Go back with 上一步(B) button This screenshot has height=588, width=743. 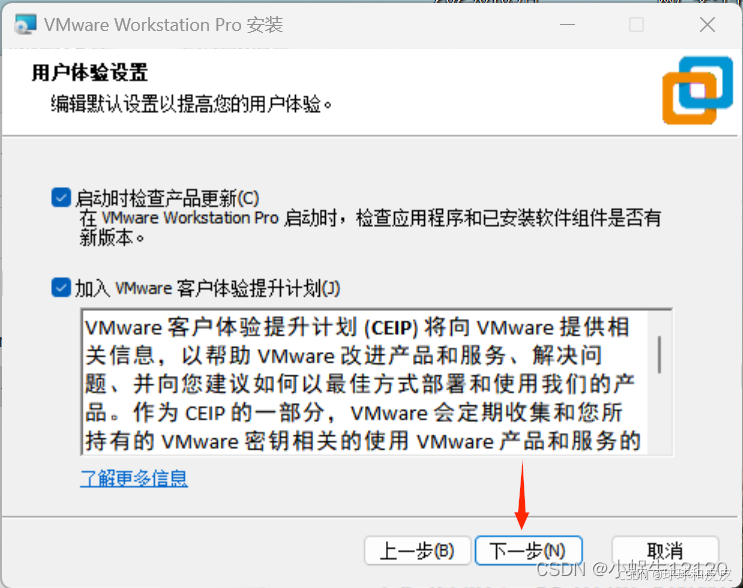coord(417,551)
